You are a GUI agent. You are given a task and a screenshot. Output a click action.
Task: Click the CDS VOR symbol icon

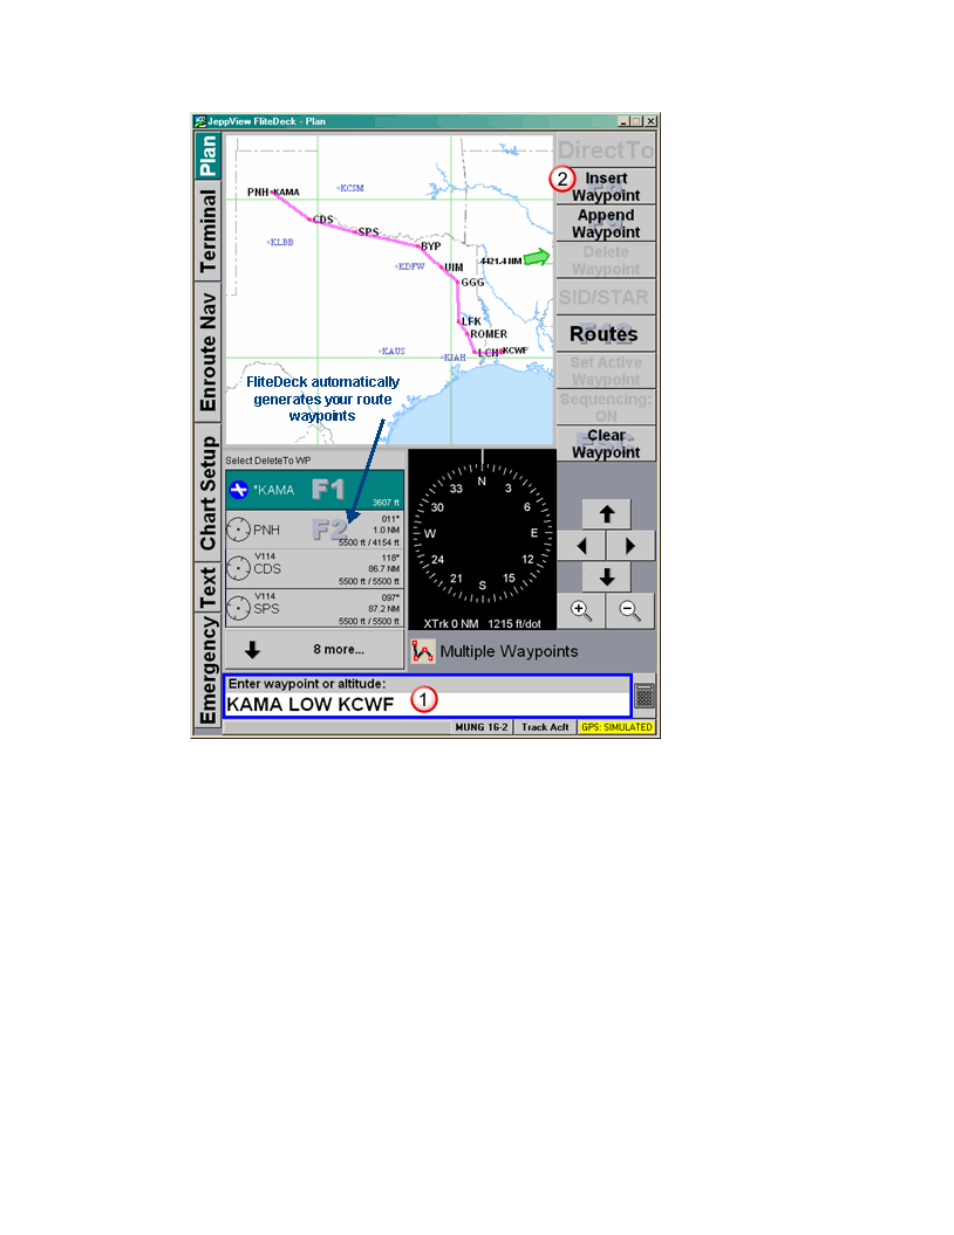point(238,568)
